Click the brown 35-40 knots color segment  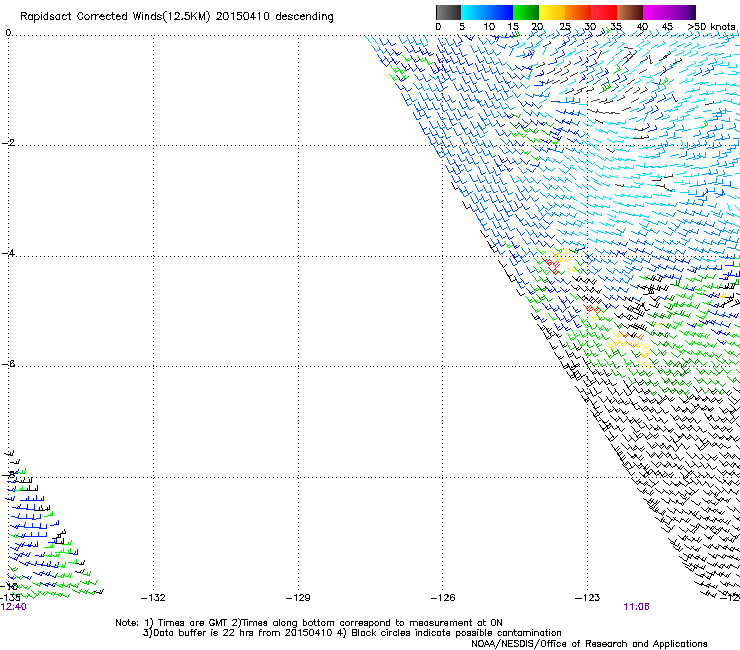coord(630,12)
